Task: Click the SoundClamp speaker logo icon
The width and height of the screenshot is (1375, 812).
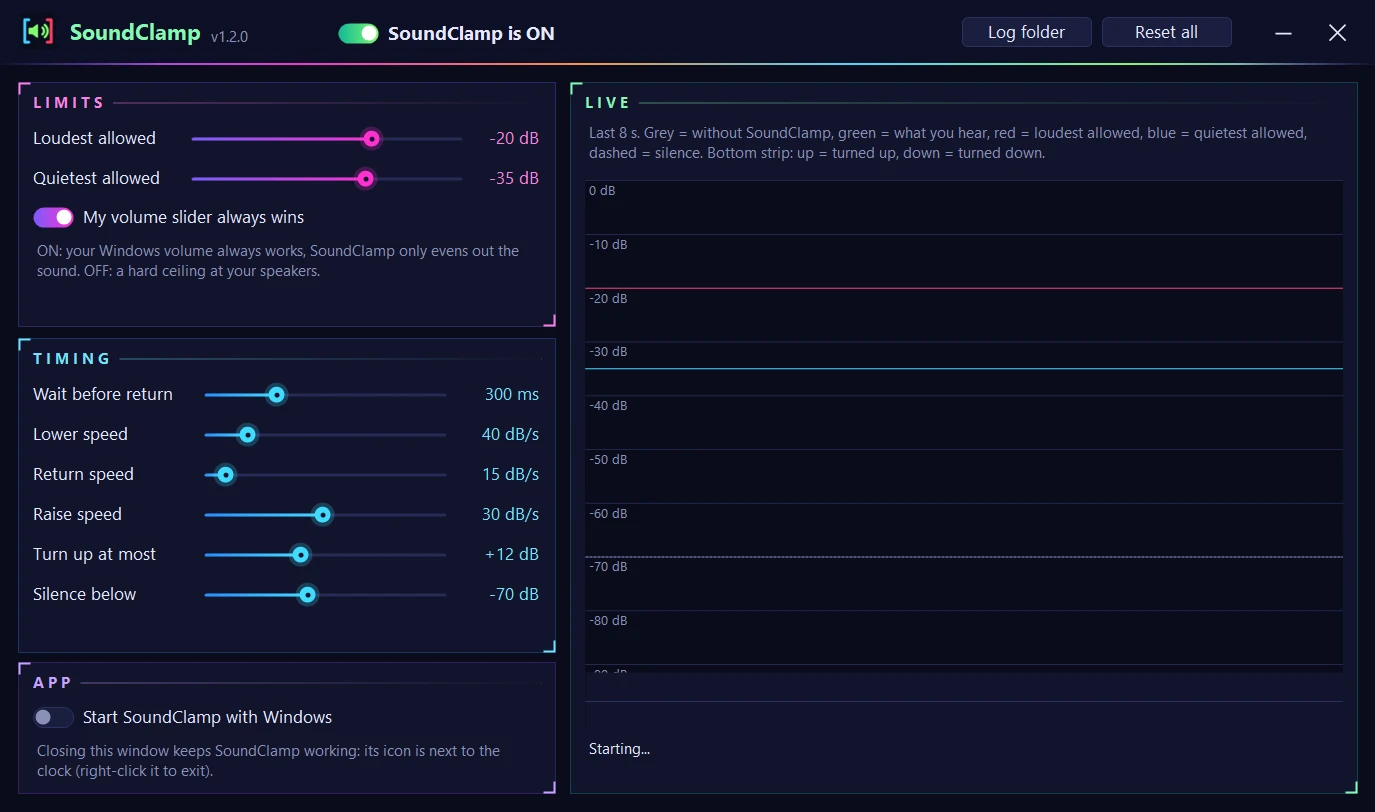Action: (38, 32)
